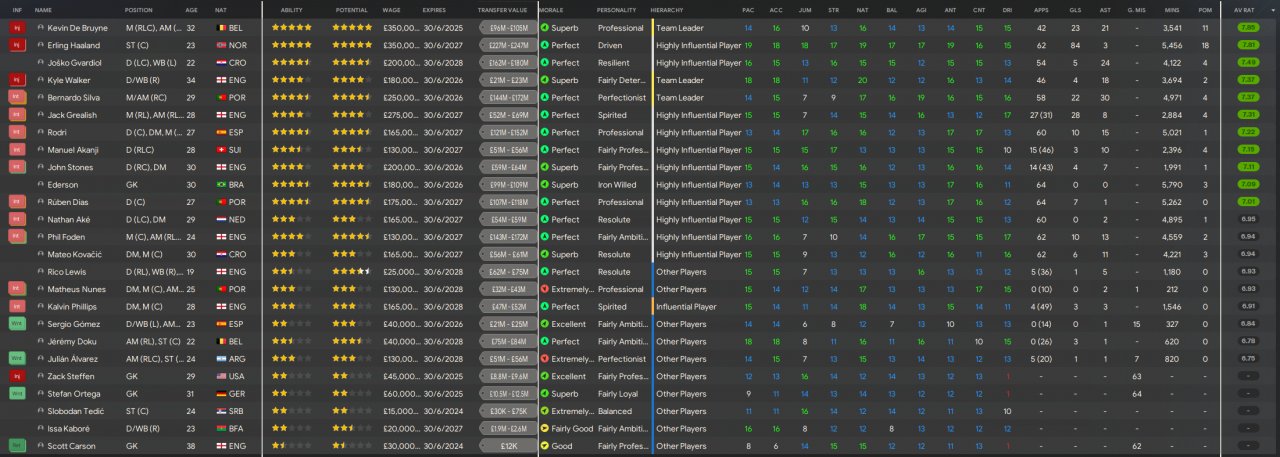Click Ederson's 5,790 minutes value
The width and height of the screenshot is (1280, 457).
coord(1173,185)
